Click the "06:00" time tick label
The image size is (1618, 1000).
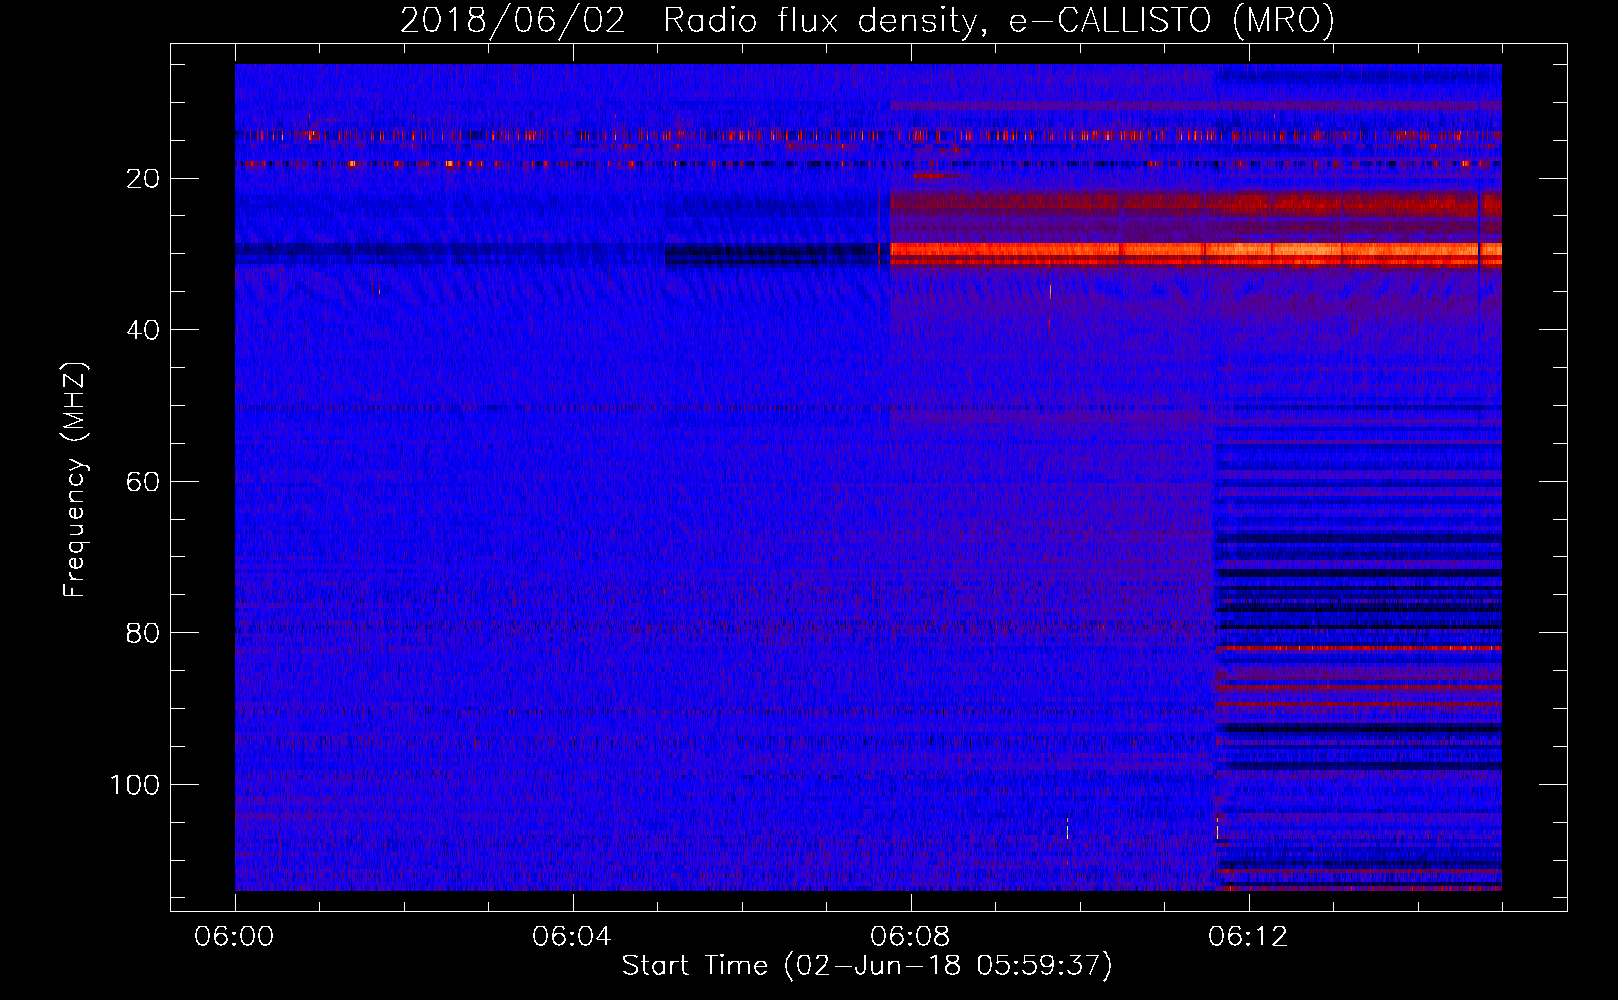point(235,937)
